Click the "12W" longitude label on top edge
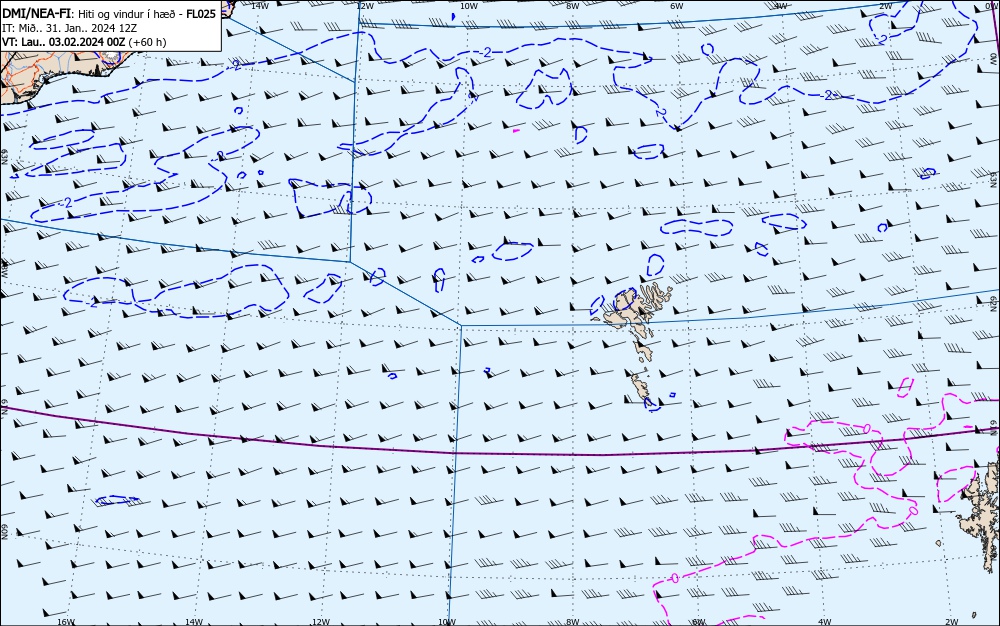Viewport: 1000px width, 626px height. click(x=364, y=6)
